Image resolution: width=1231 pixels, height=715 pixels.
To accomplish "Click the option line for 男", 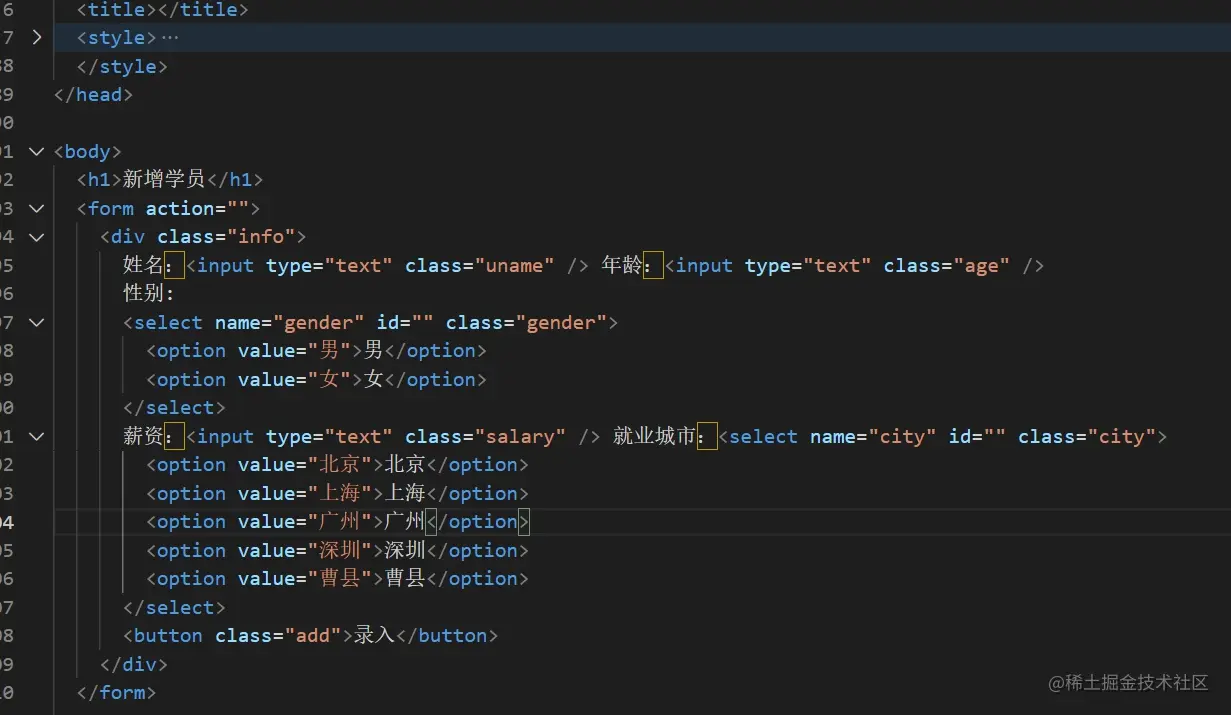I will pos(316,351).
